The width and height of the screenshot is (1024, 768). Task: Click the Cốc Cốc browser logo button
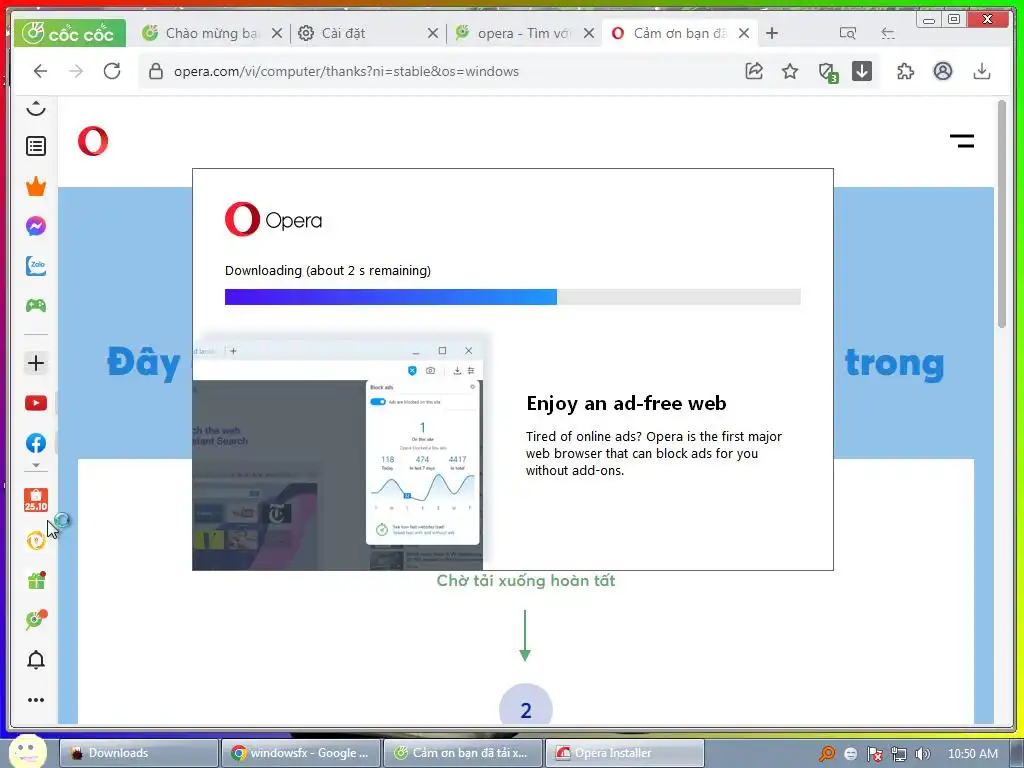click(69, 33)
